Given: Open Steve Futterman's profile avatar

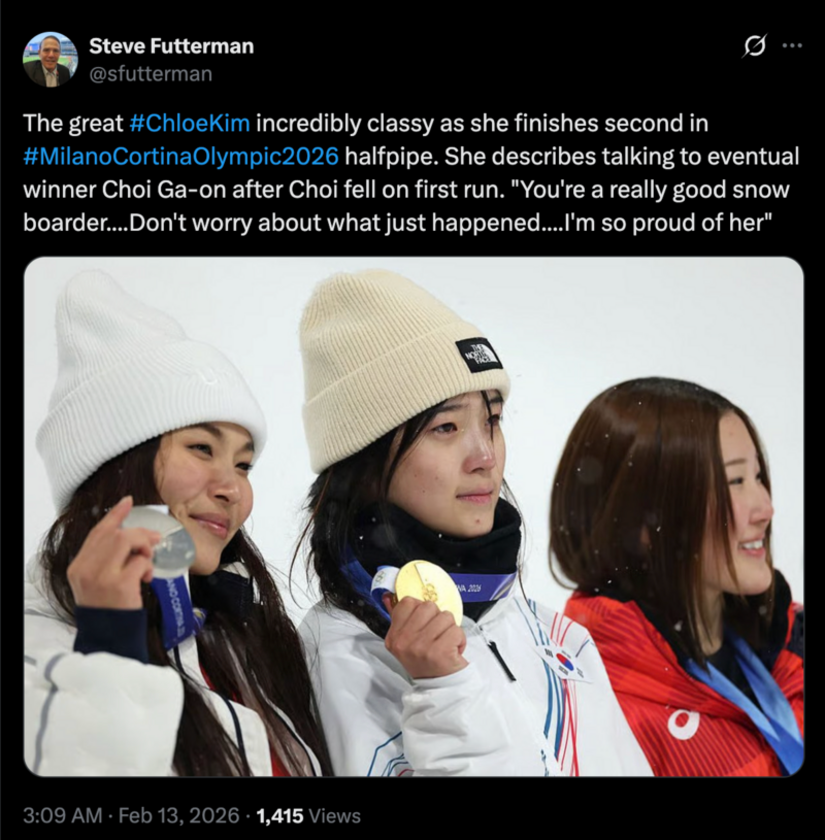Looking at the screenshot, I should pos(50,59).
